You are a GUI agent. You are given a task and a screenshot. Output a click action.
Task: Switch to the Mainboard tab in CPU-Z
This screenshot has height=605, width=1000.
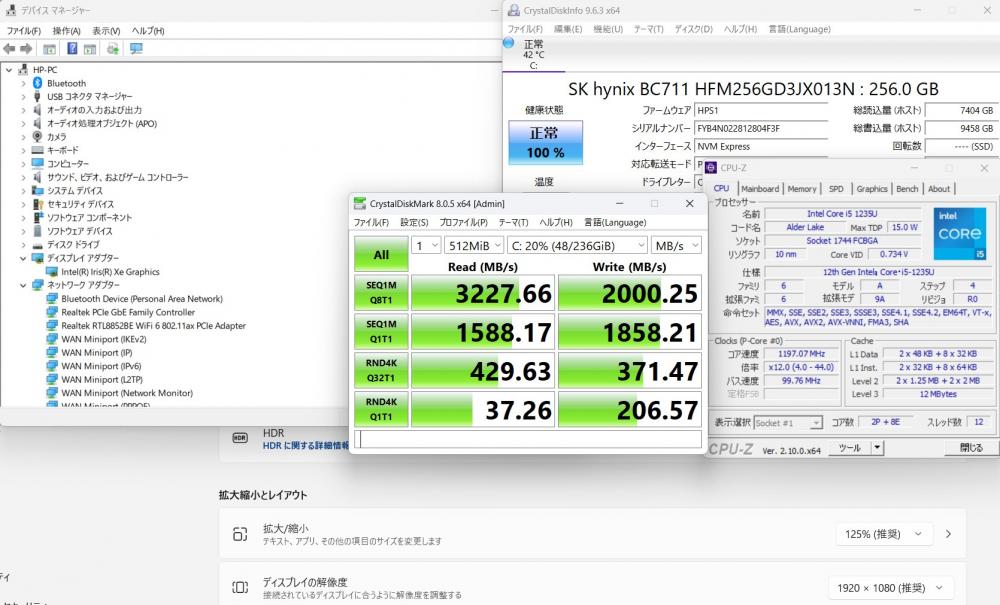tap(760, 189)
